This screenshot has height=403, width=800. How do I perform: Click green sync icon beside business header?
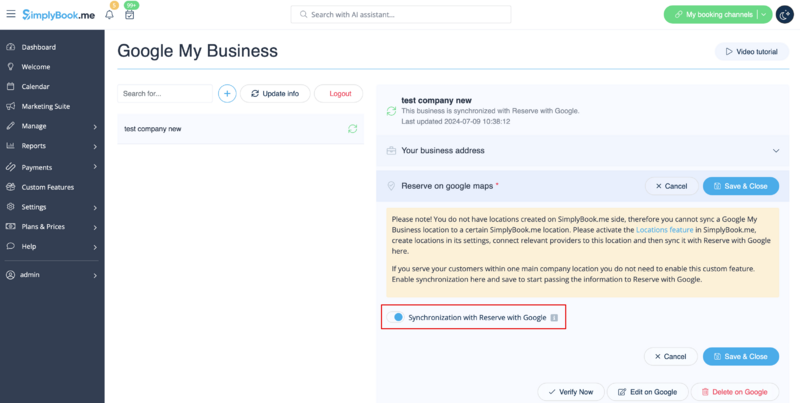pyautogui.click(x=391, y=111)
